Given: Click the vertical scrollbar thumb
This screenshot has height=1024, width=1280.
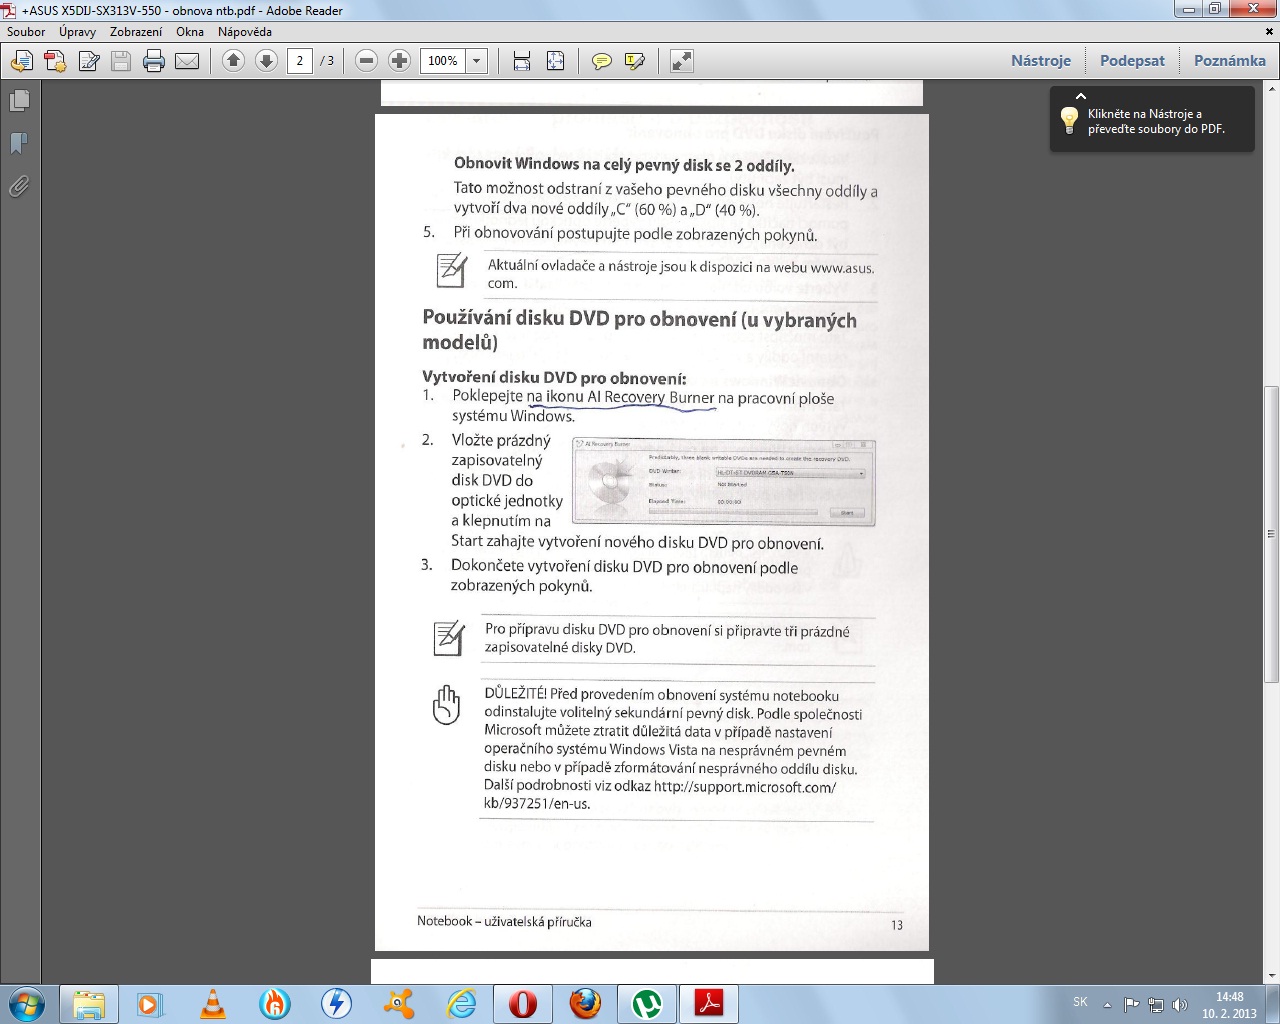Looking at the screenshot, I should point(1272,534).
